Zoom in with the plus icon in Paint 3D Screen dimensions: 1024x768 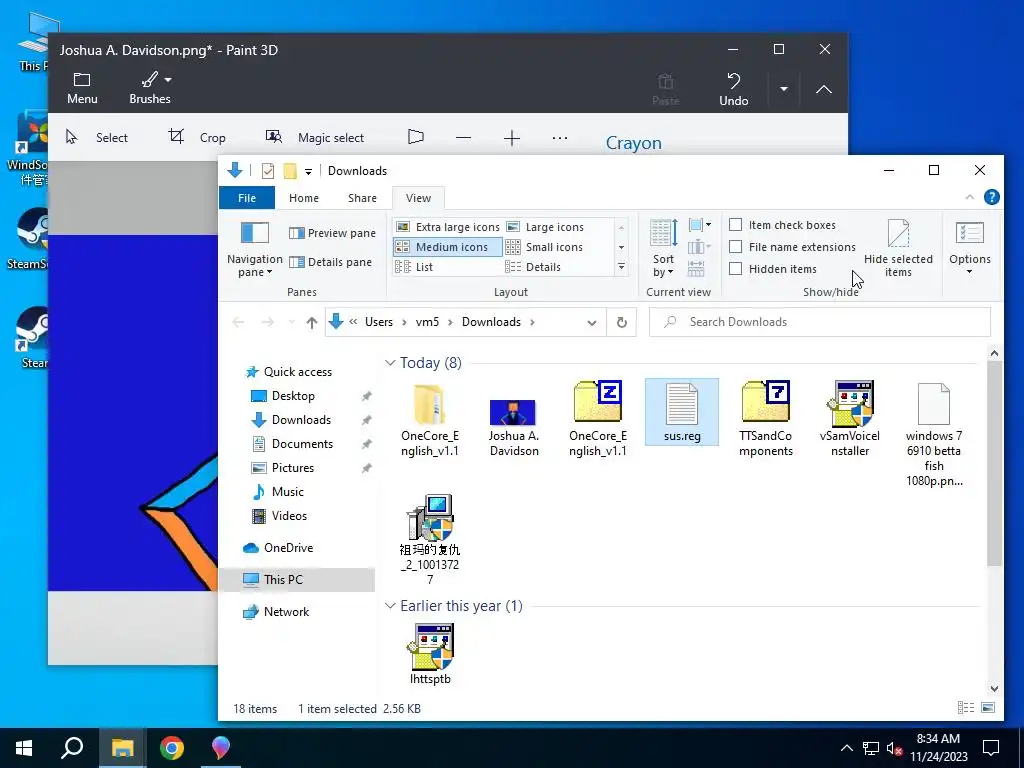(512, 138)
